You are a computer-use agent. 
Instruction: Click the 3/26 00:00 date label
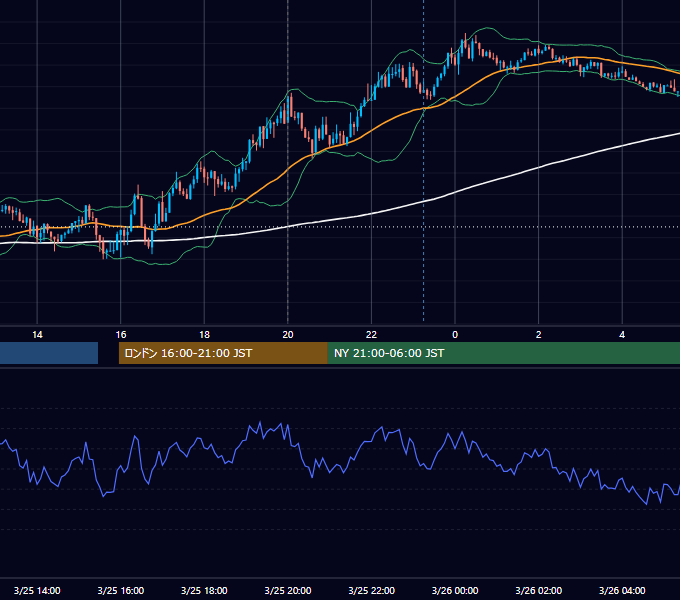coord(455,590)
